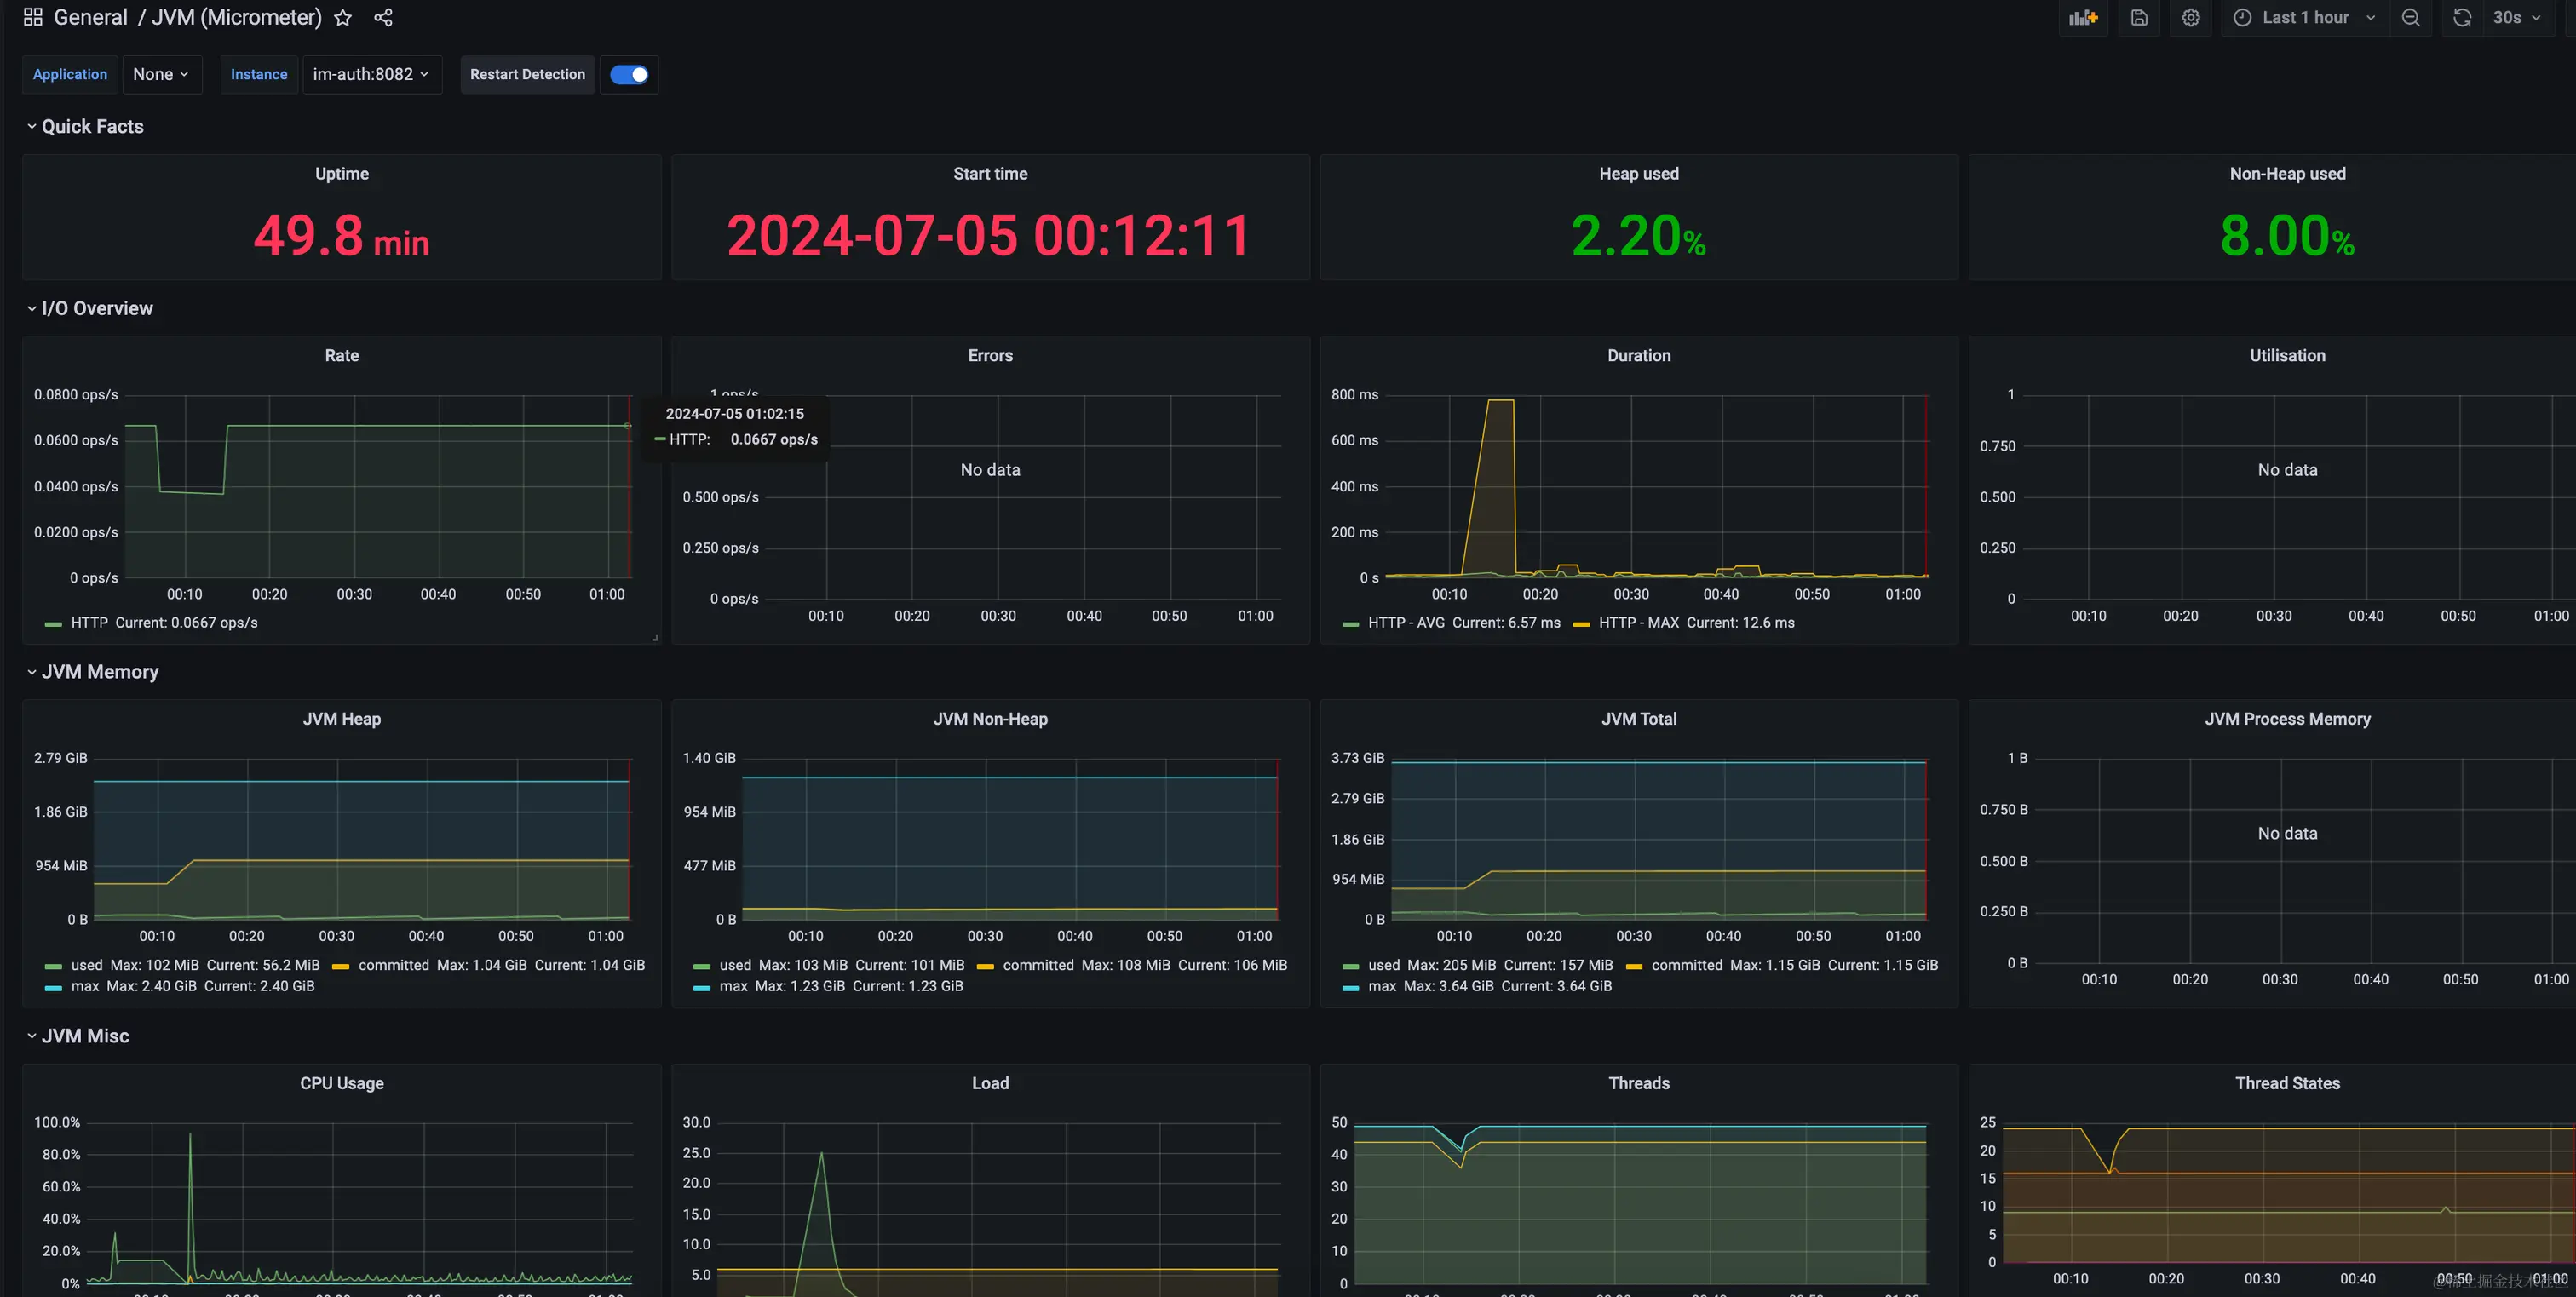Open the dashboards grid icon
2576x1297 pixels.
pos(32,17)
